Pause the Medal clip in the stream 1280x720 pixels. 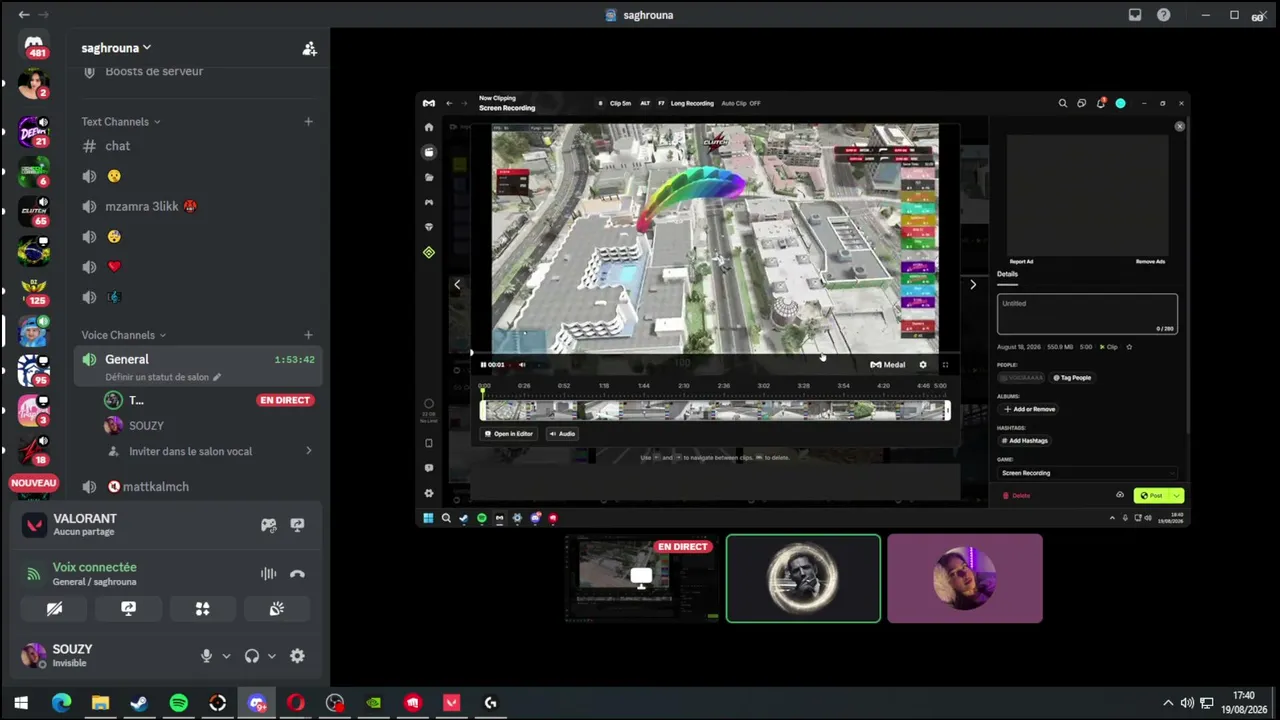pyautogui.click(x=483, y=365)
